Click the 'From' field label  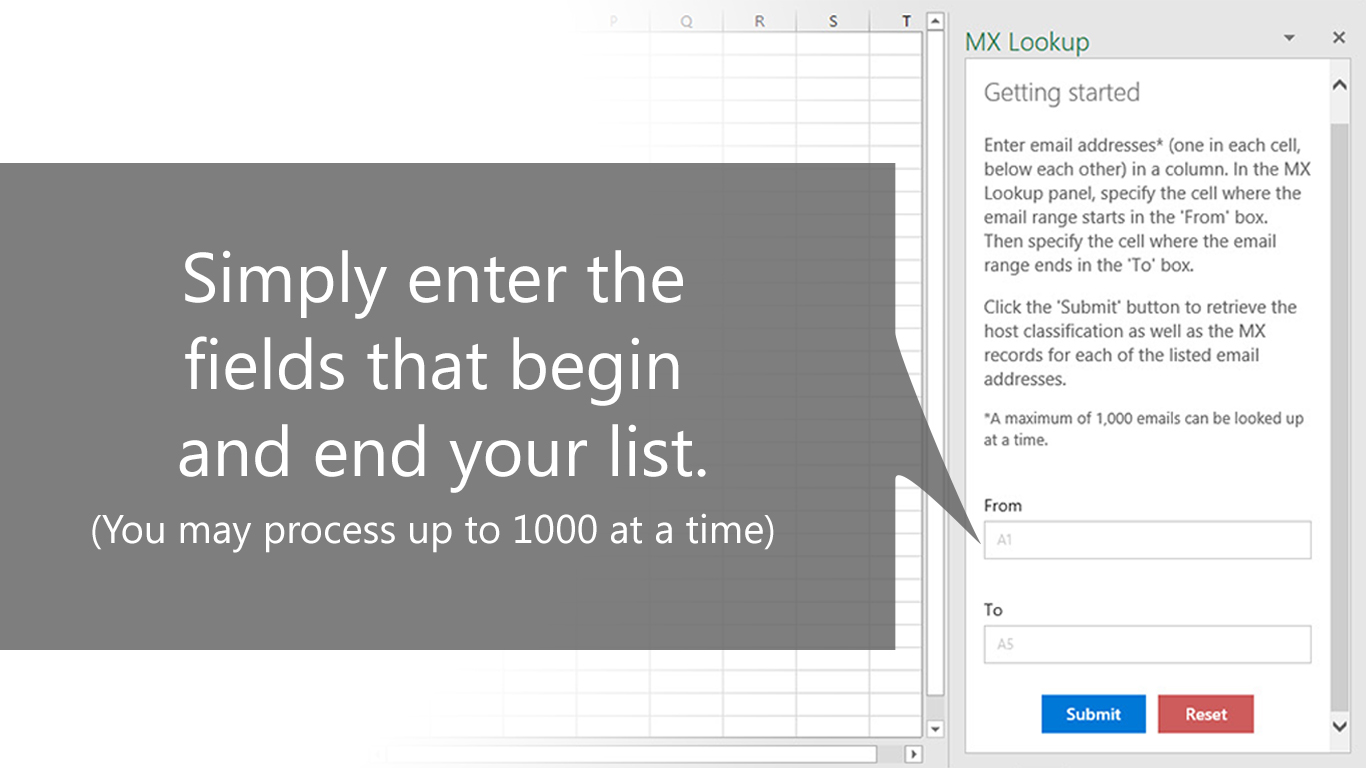(x=1003, y=506)
